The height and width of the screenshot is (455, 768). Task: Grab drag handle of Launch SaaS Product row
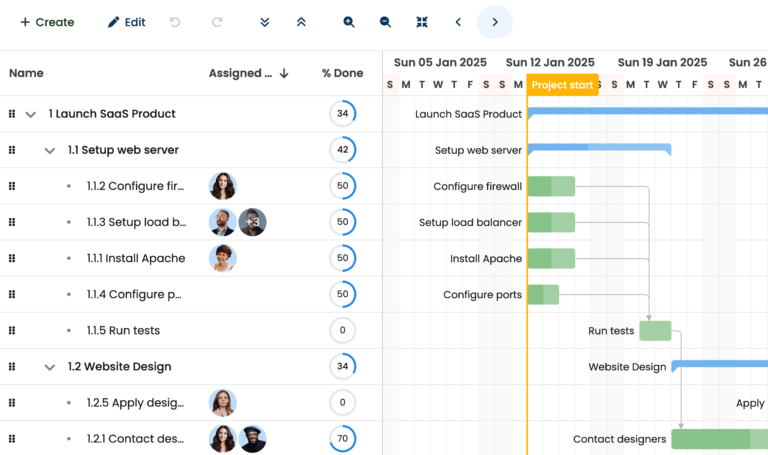click(12, 114)
